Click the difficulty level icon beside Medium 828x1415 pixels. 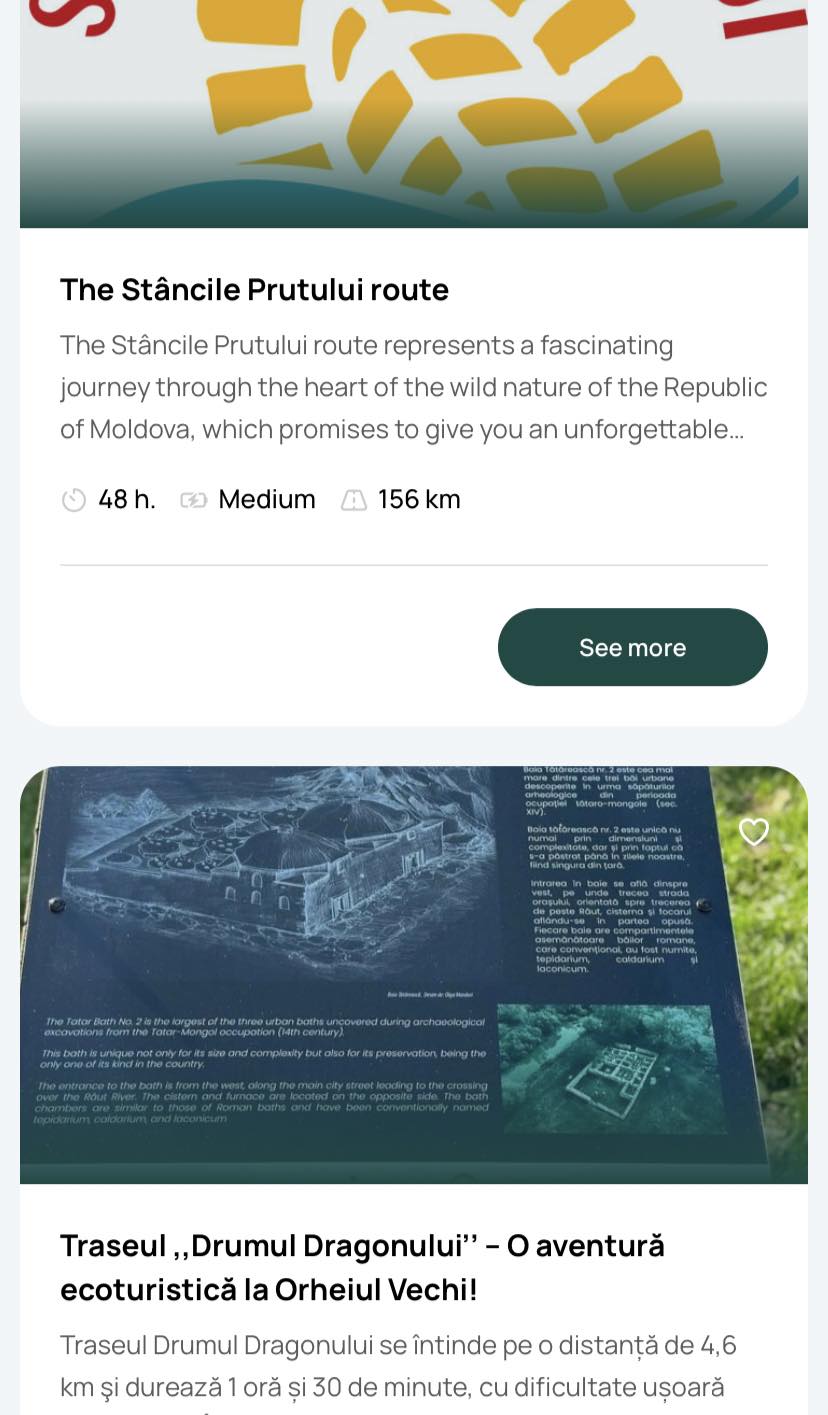coord(193,500)
